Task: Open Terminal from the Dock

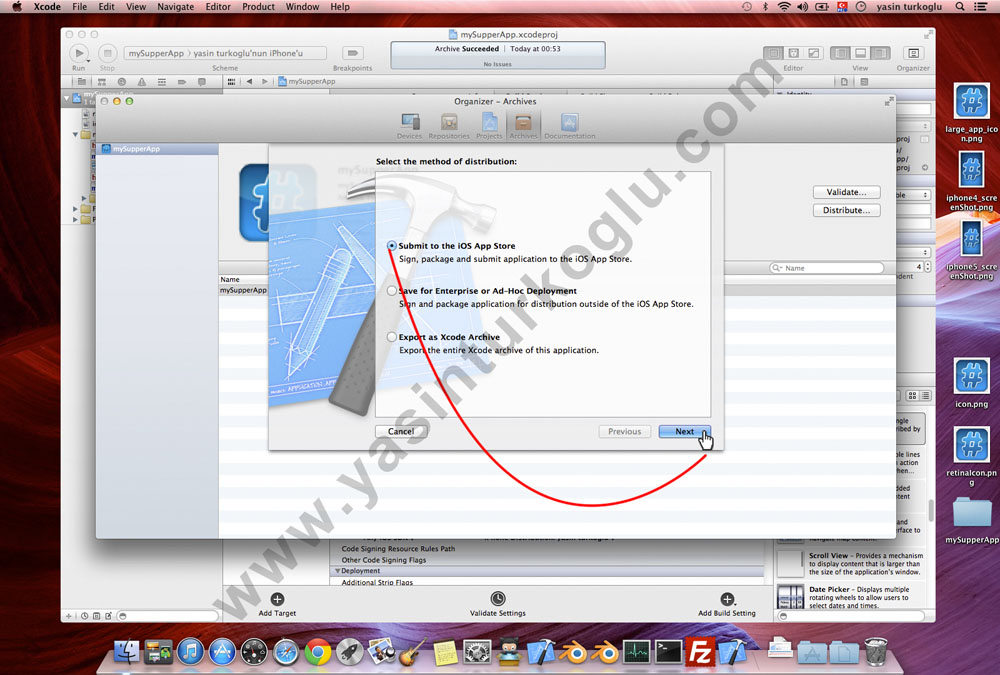Action: coord(668,652)
